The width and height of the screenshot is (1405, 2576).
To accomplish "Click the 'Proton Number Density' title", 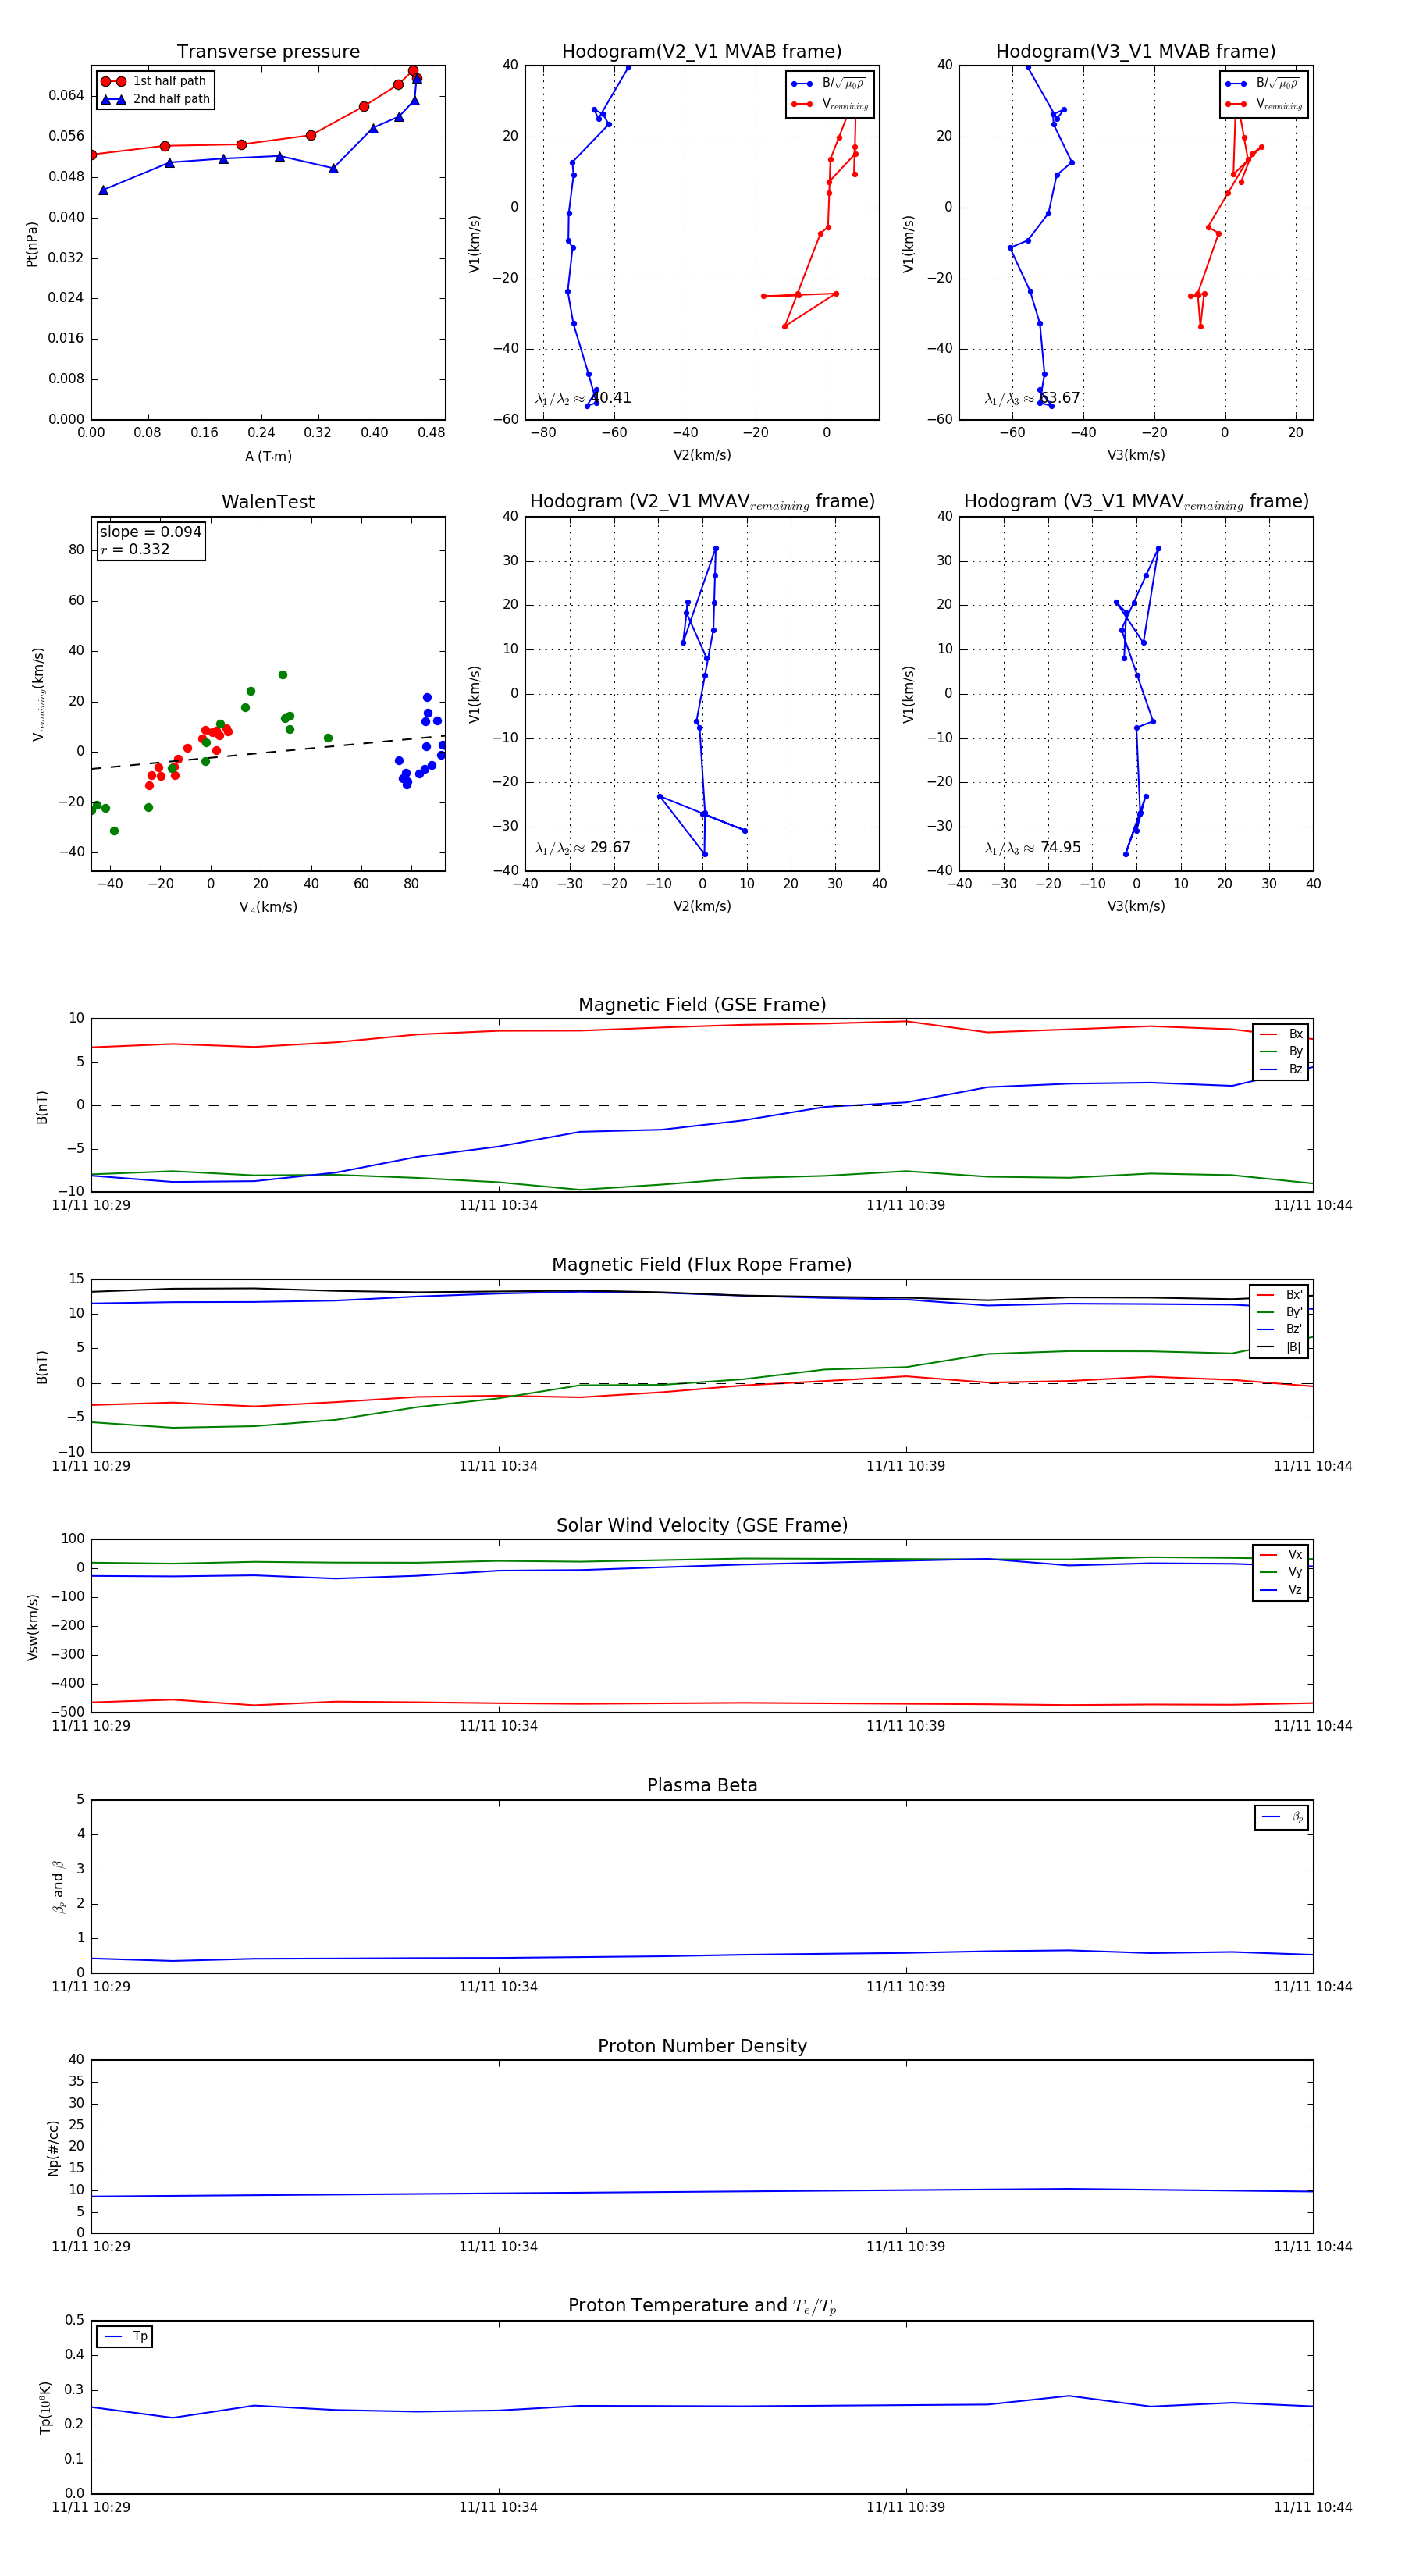I will point(702,2046).
